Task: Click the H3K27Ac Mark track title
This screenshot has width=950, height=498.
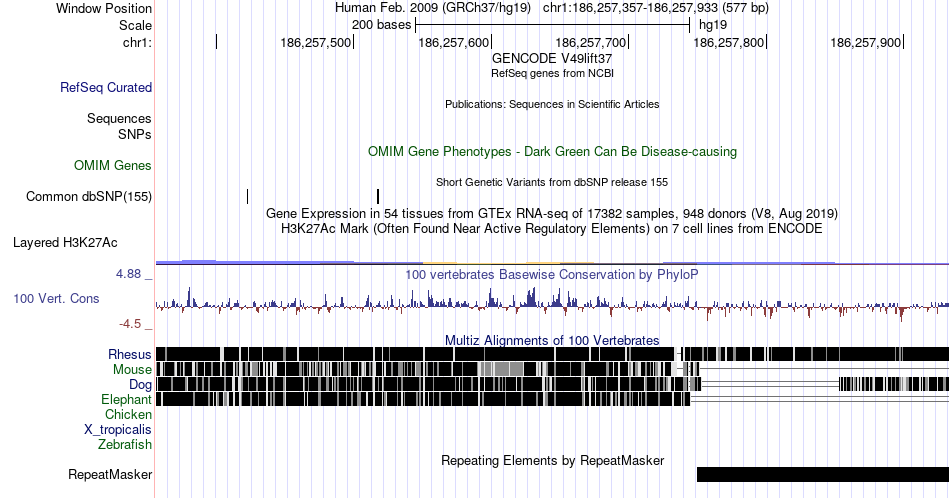Action: click(x=552, y=228)
